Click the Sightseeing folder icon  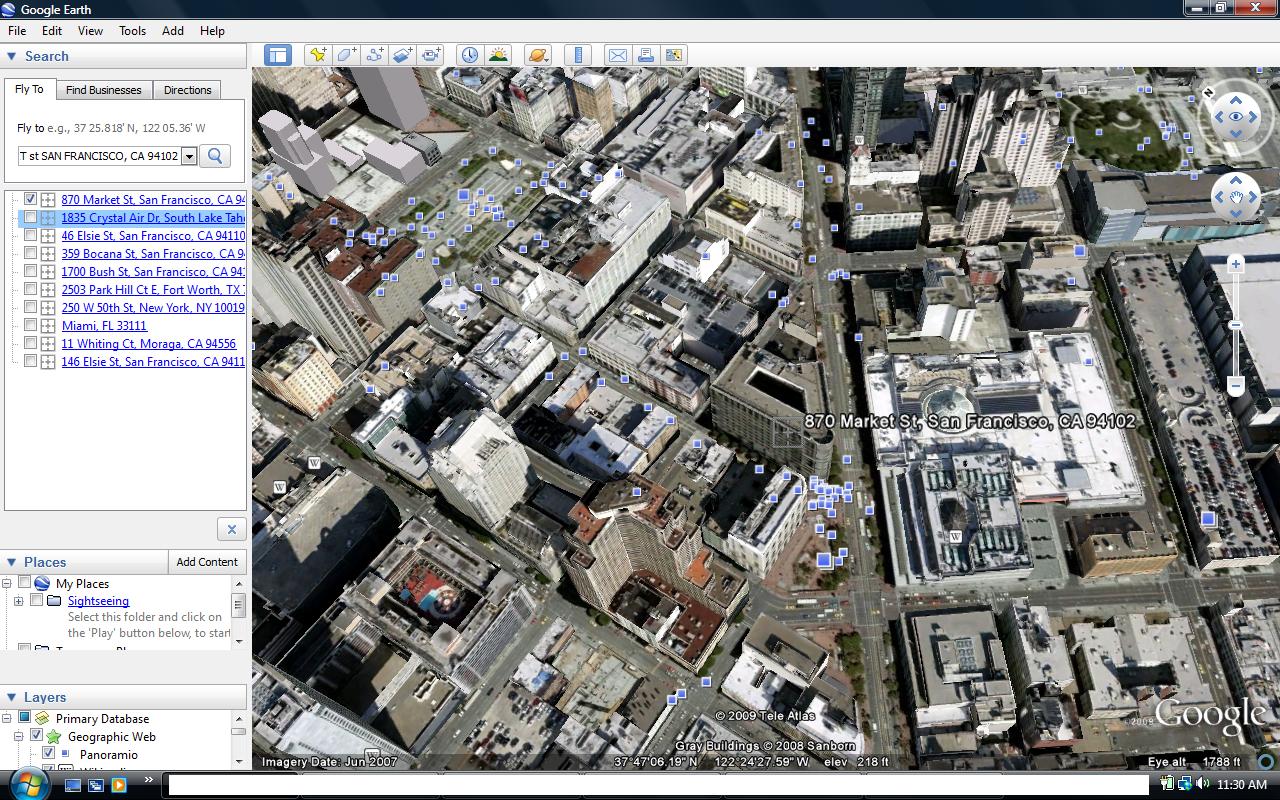tap(54, 601)
